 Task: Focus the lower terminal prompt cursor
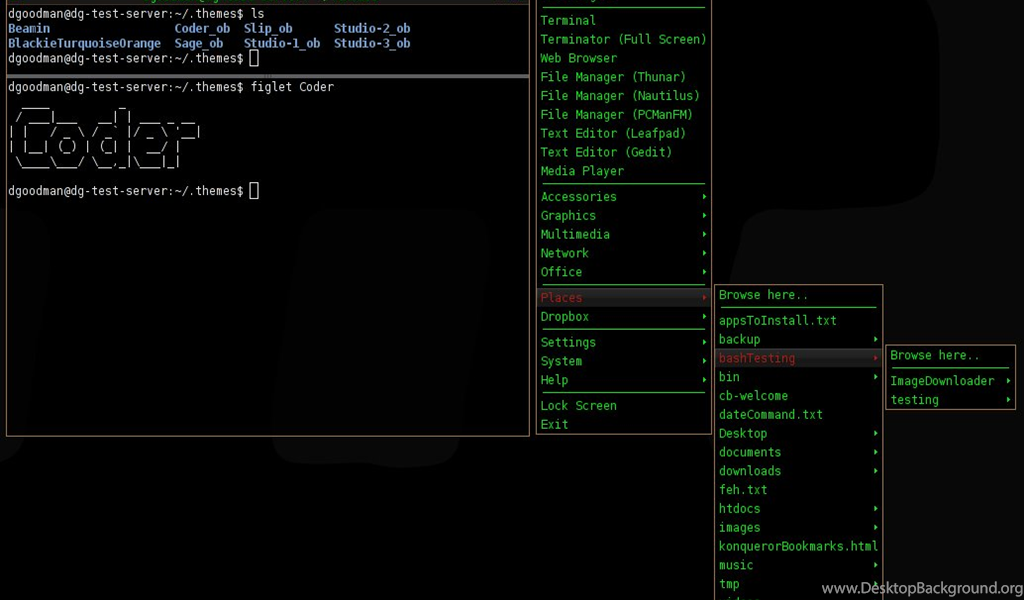point(254,191)
